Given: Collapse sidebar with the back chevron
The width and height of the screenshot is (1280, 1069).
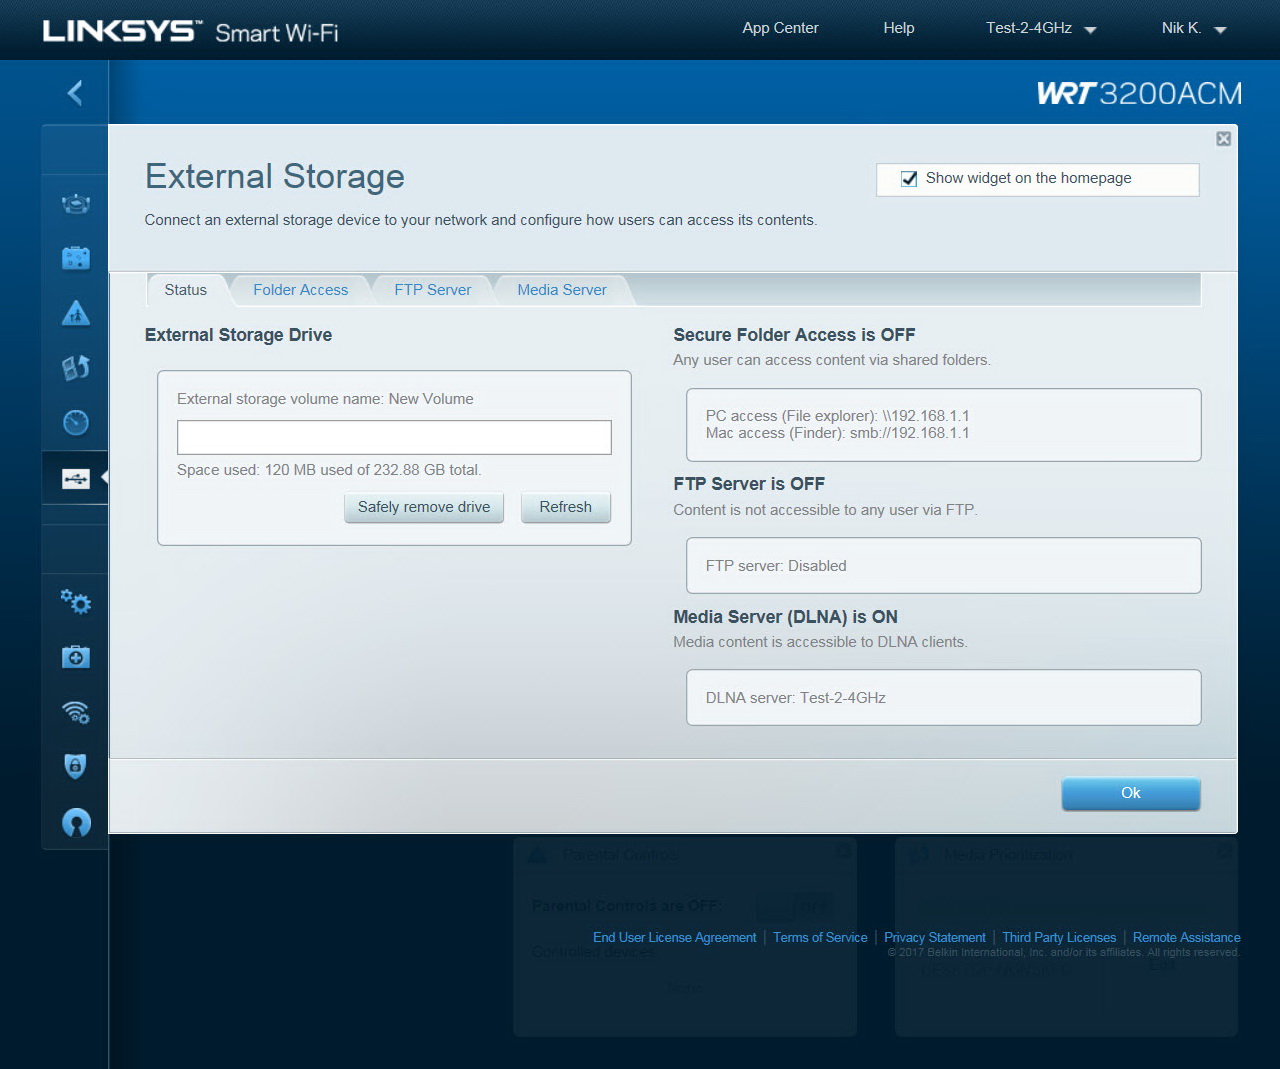Looking at the screenshot, I should click(x=75, y=93).
